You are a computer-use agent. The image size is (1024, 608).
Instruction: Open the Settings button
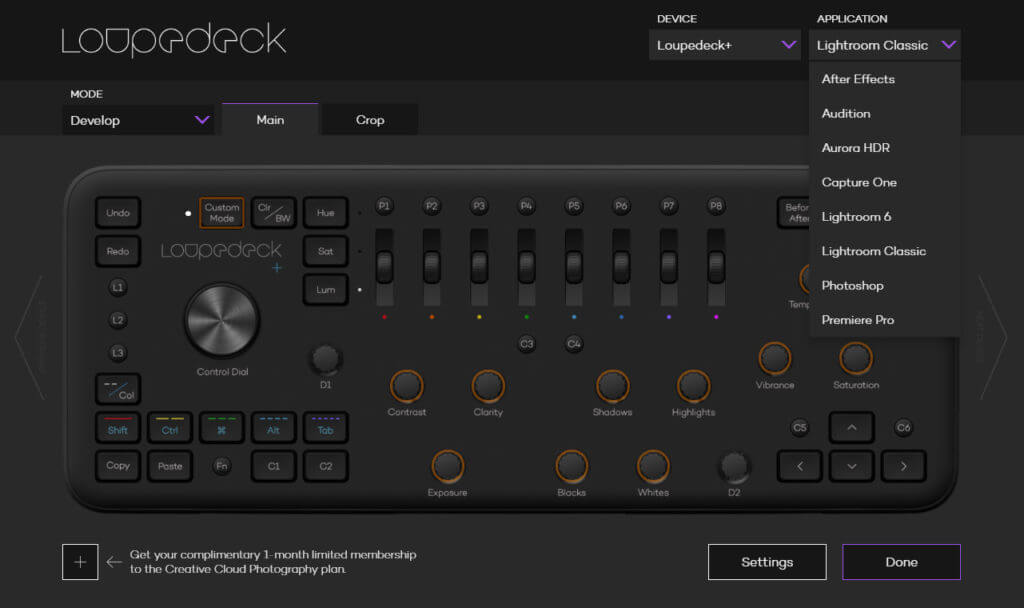(x=767, y=562)
